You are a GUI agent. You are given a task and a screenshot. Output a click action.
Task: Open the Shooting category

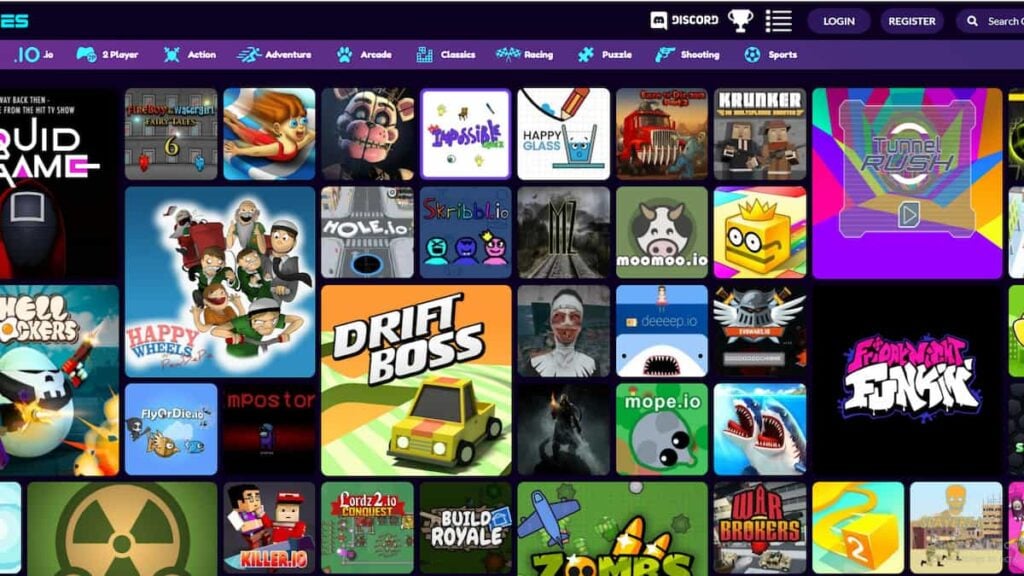click(687, 55)
